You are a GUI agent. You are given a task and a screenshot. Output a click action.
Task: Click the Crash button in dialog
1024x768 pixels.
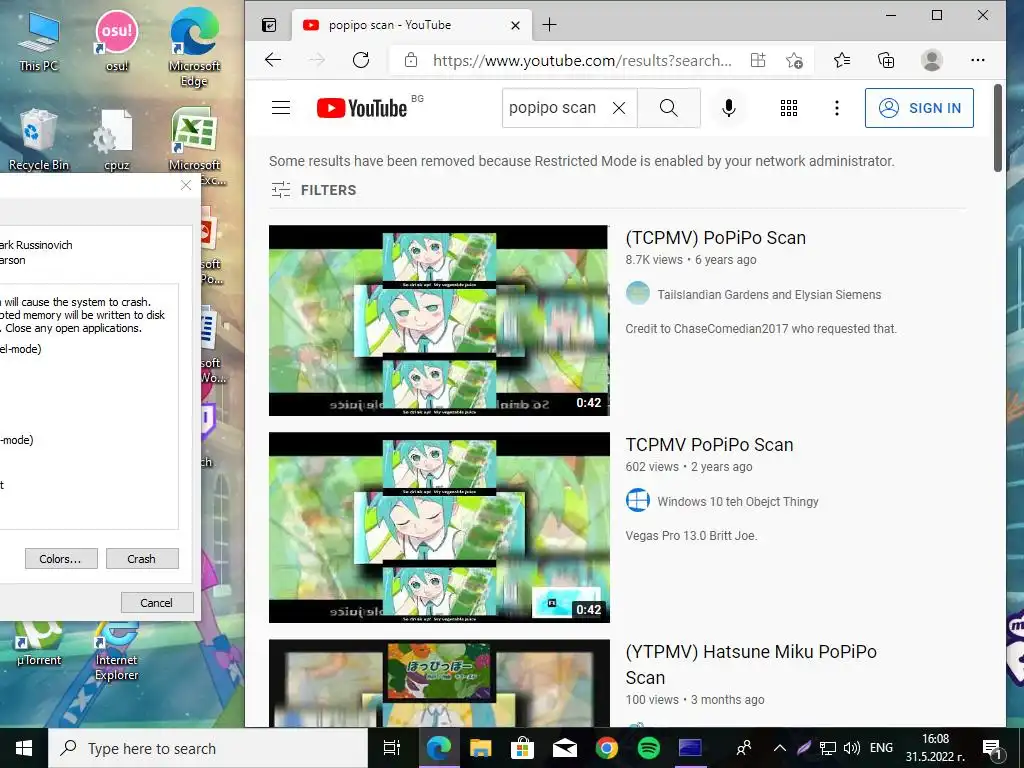pyautogui.click(x=142, y=558)
